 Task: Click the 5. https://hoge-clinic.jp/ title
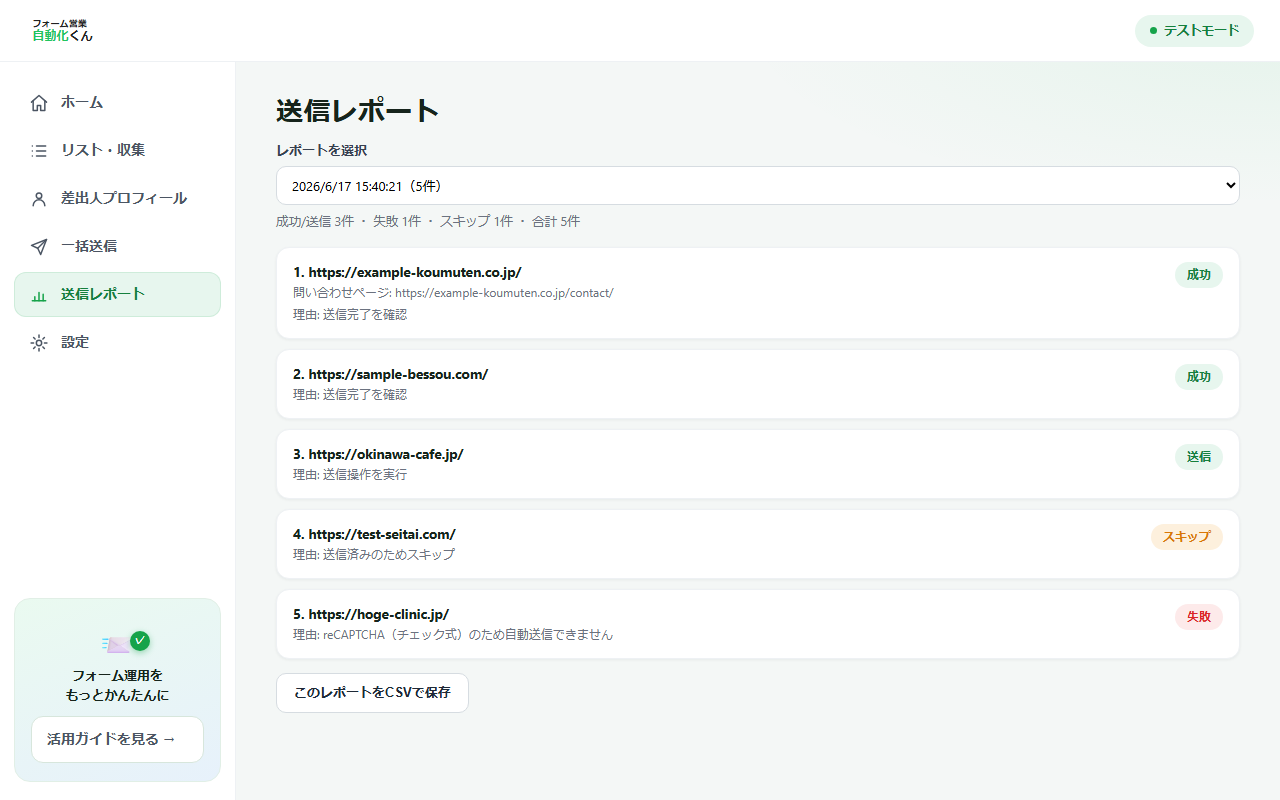pos(371,614)
